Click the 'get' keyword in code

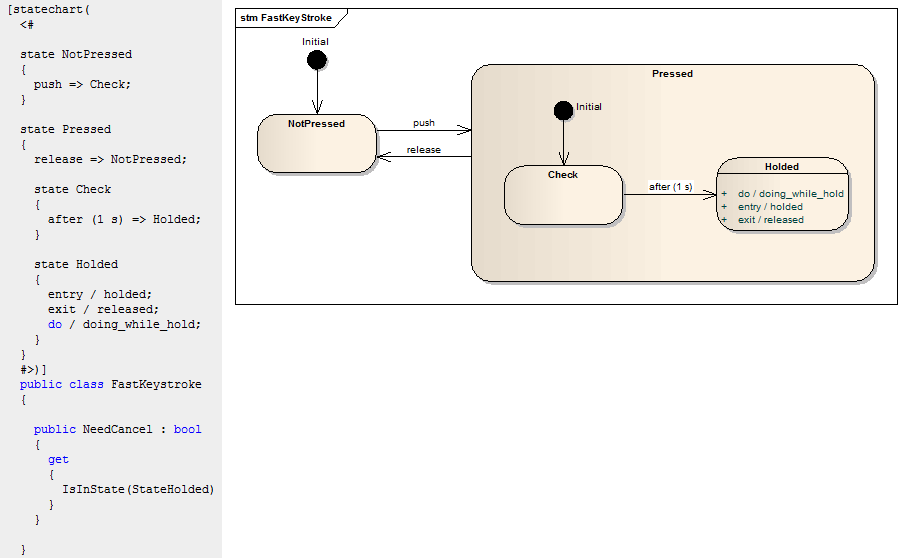58,459
